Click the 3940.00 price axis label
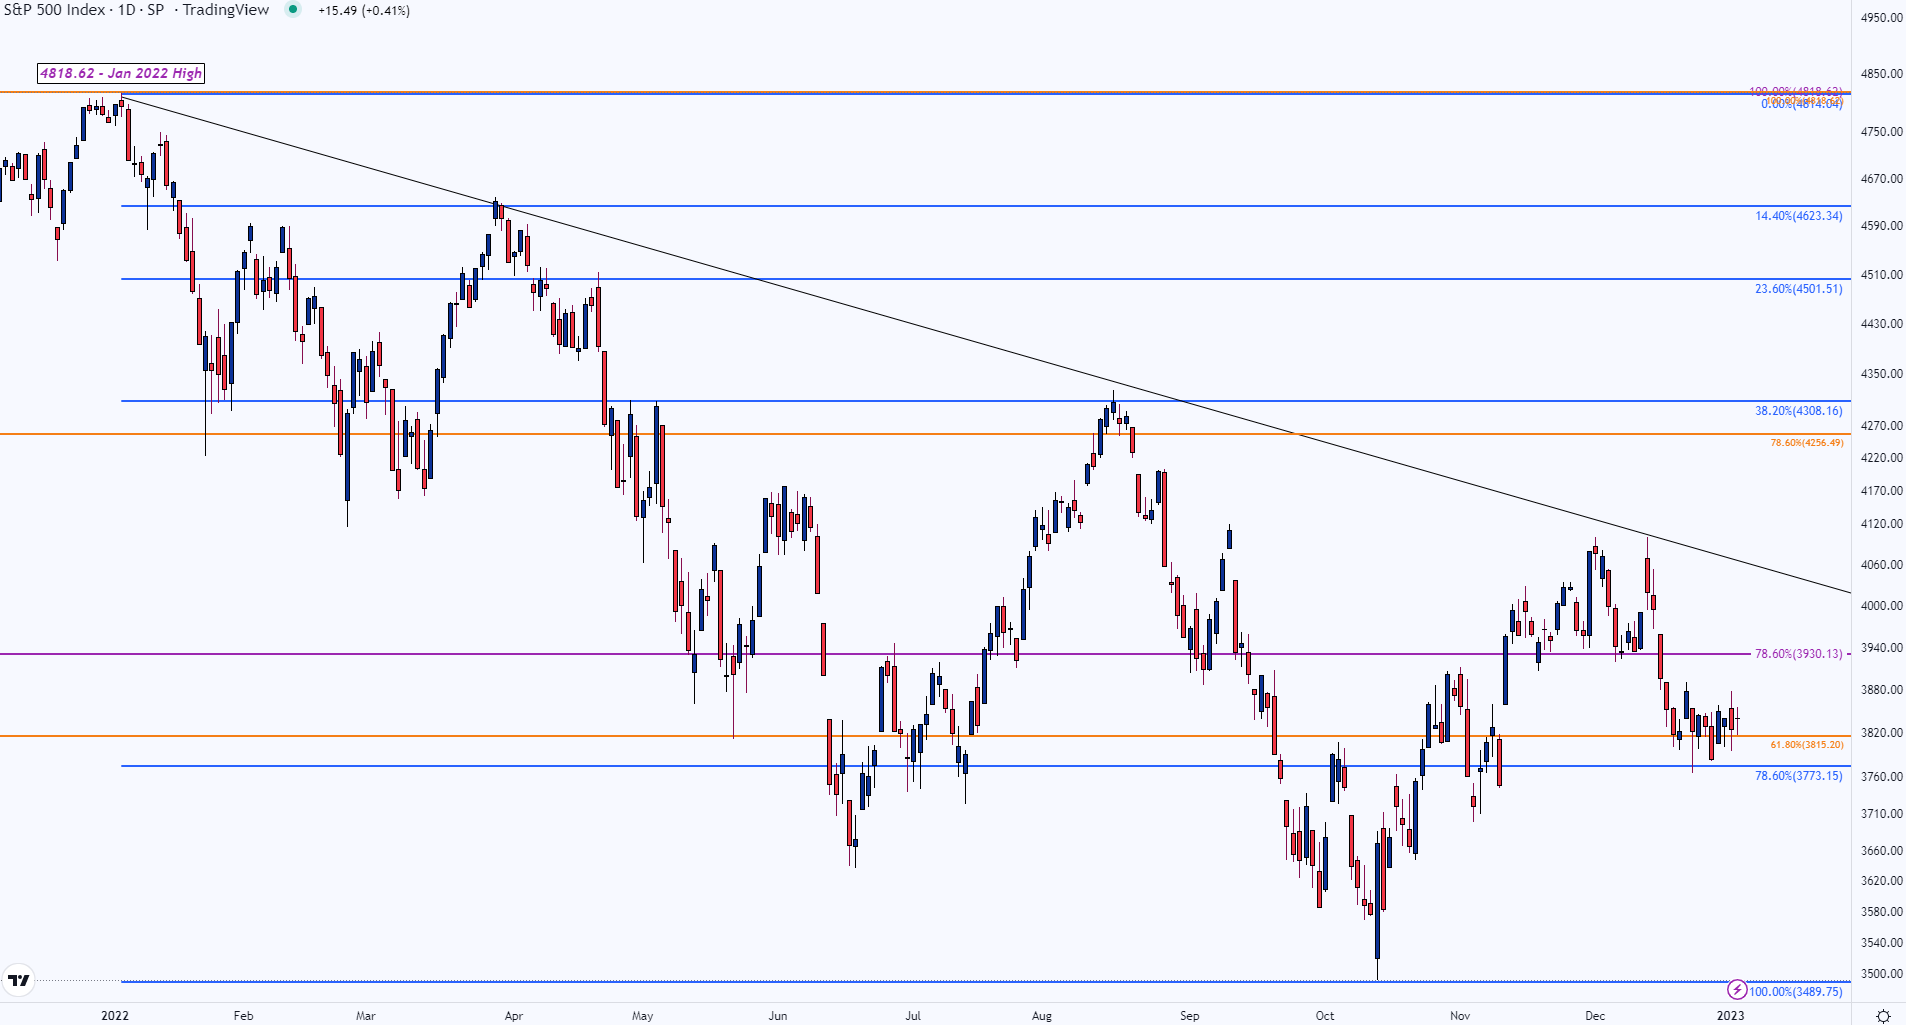The height and width of the screenshot is (1025, 1906). point(1881,648)
